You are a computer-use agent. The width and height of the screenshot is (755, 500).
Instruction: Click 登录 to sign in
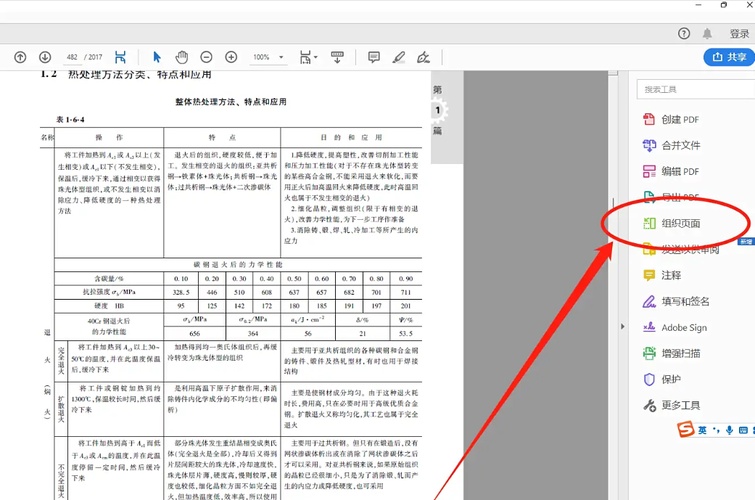(738, 33)
